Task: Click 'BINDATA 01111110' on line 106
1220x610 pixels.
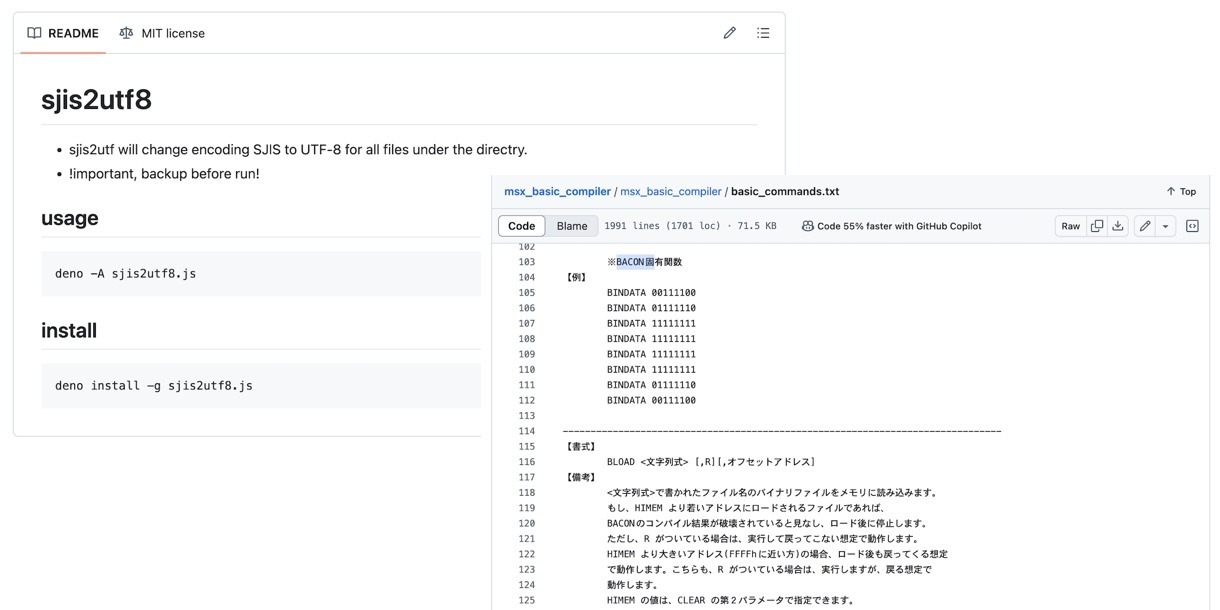Action: point(651,308)
